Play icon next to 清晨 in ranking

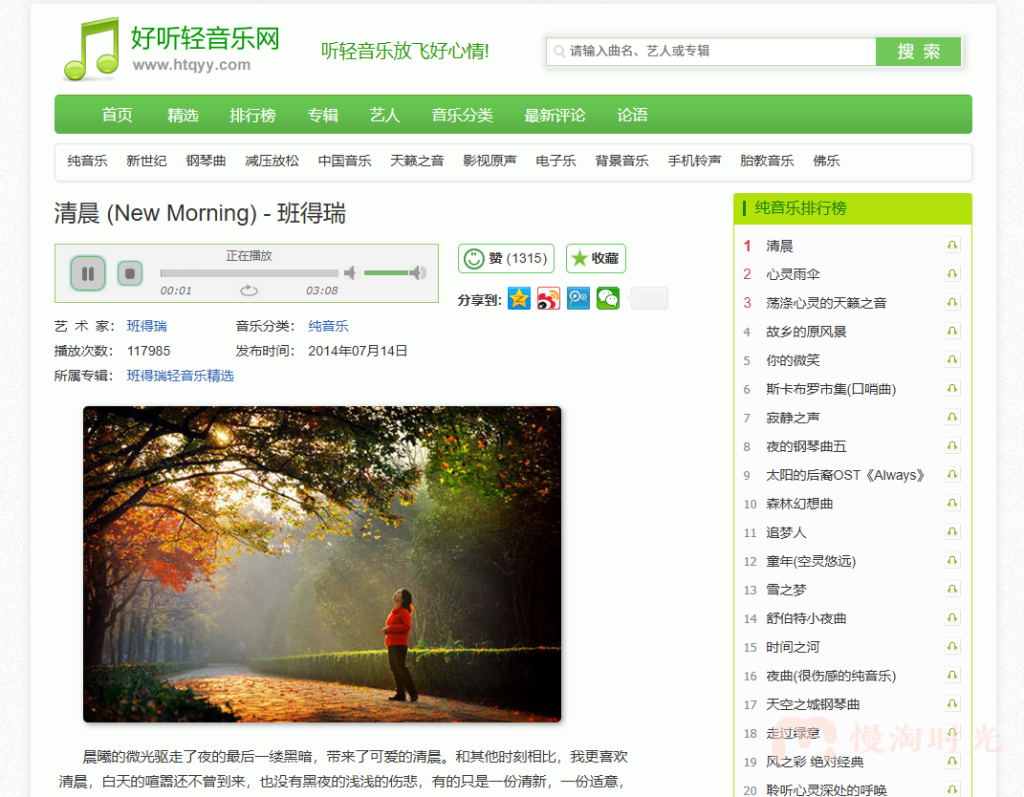click(x=952, y=245)
